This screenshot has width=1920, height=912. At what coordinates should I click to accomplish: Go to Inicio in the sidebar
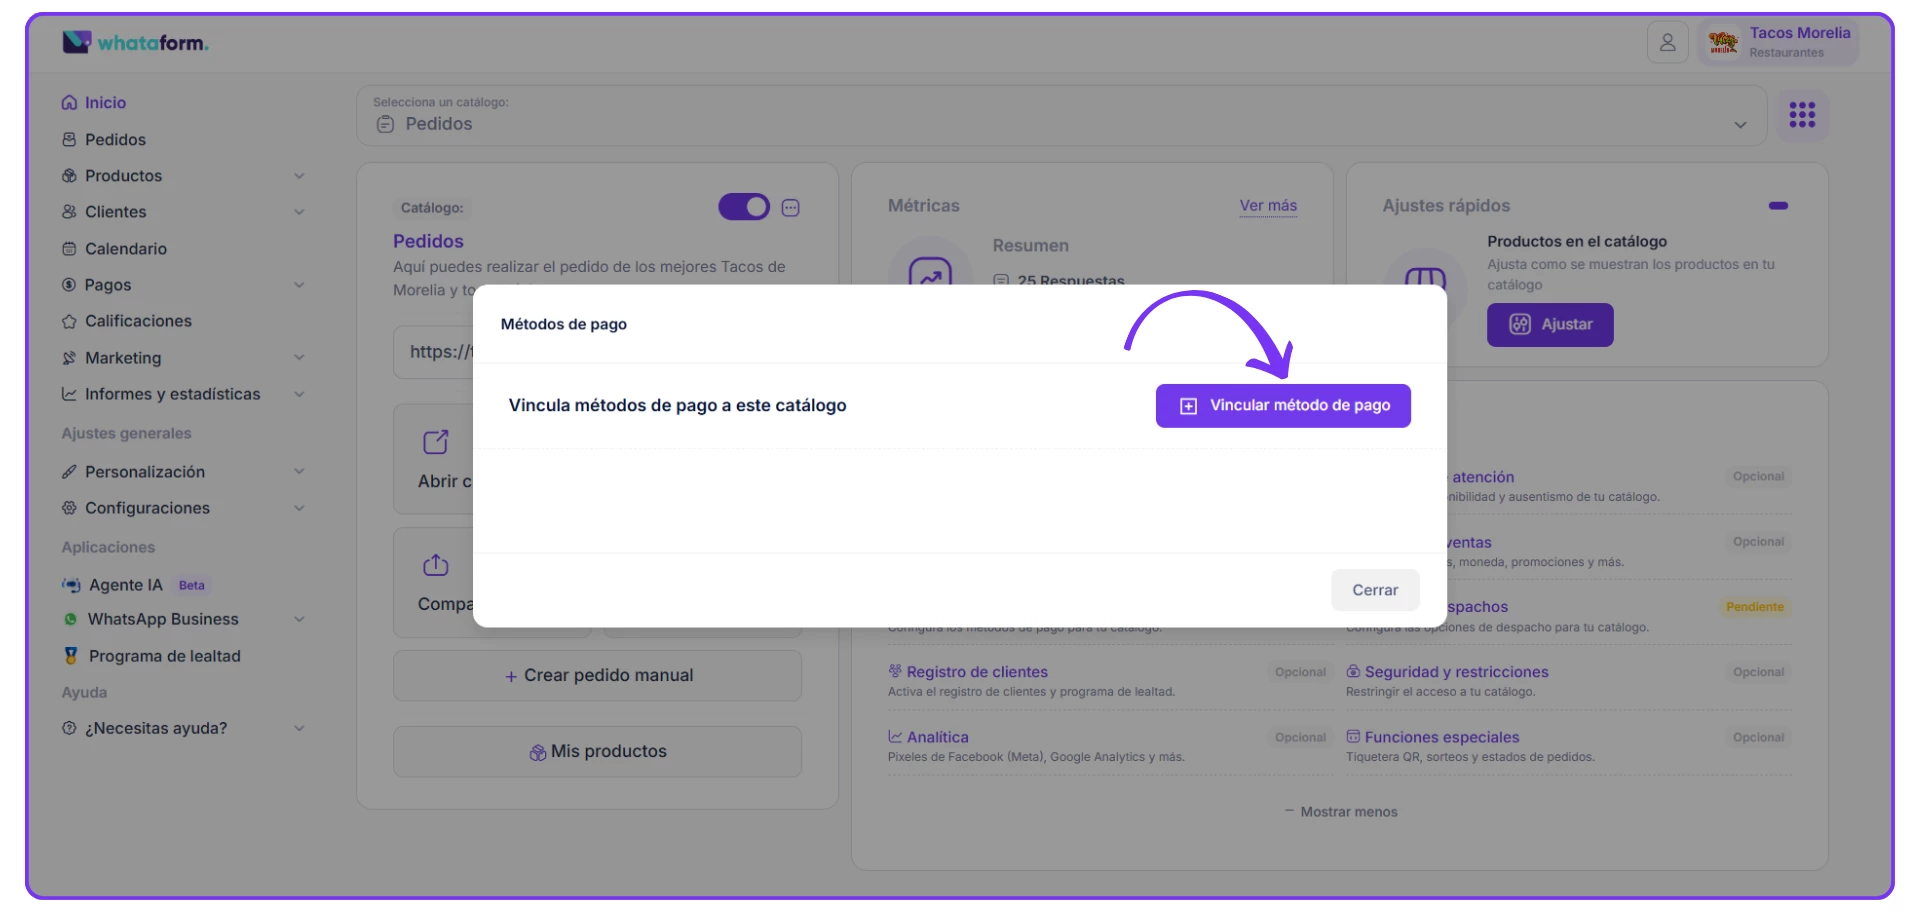click(x=105, y=103)
